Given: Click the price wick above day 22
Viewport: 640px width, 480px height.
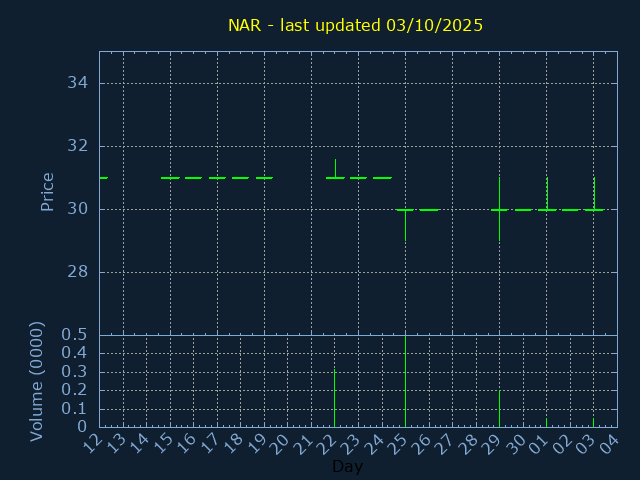Looking at the screenshot, I should tap(335, 166).
